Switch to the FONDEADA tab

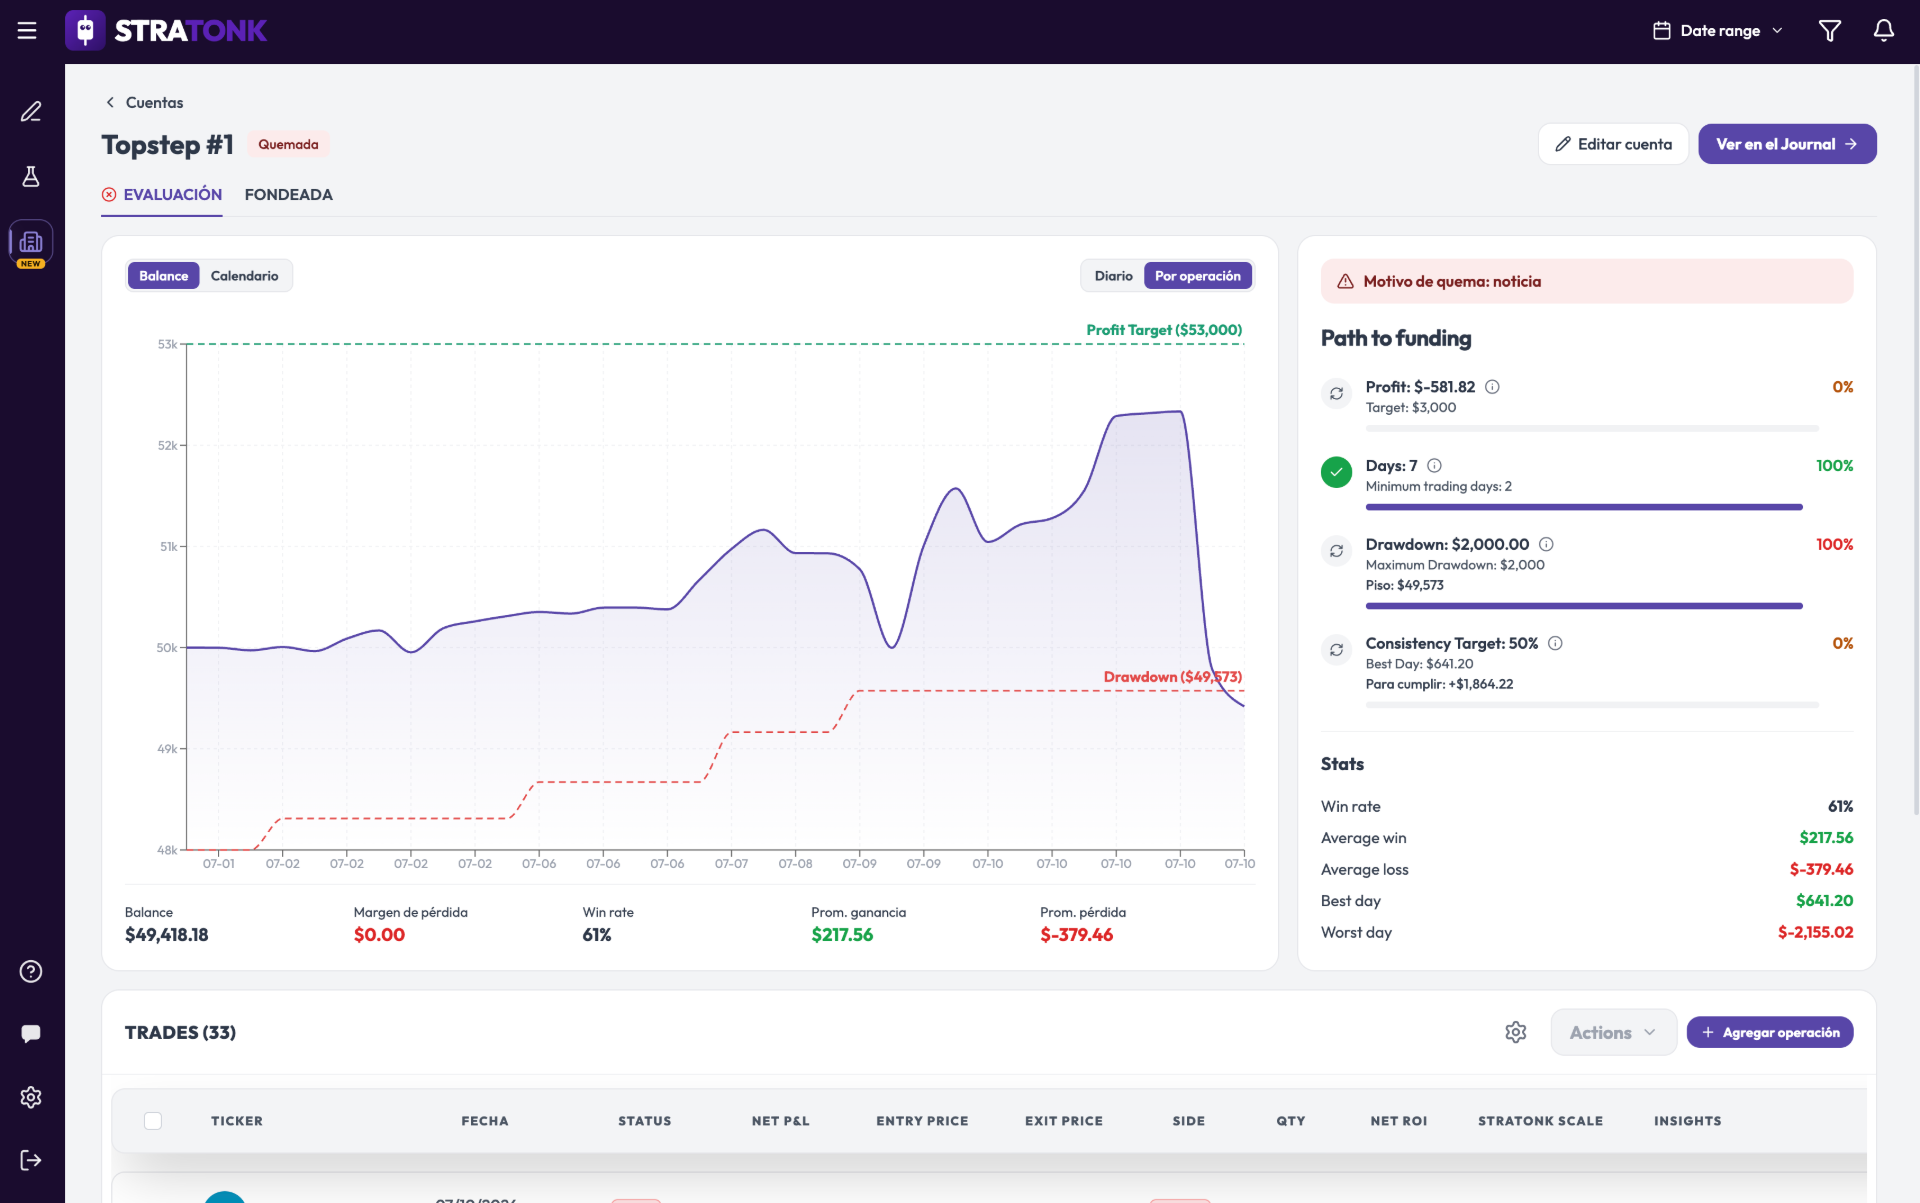tap(288, 195)
